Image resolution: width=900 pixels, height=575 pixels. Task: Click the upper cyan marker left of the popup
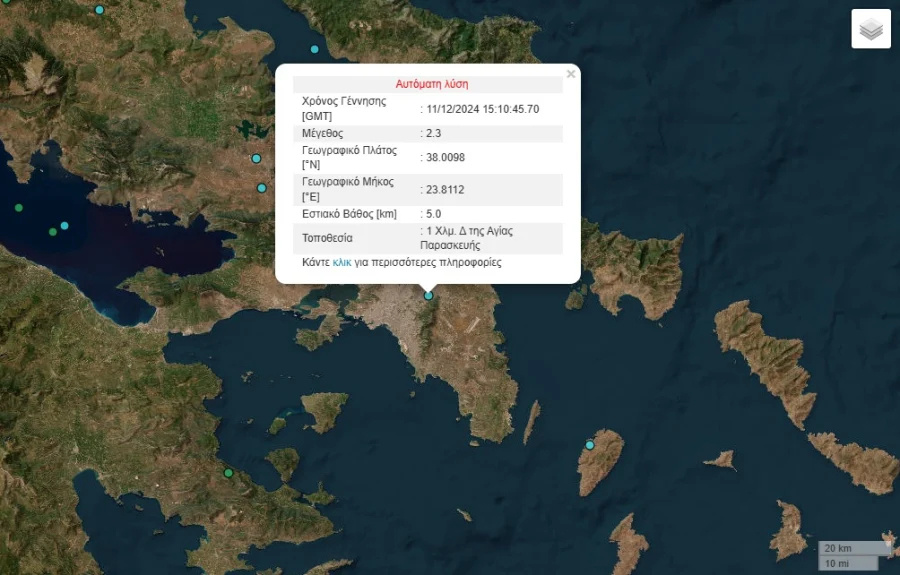click(256, 158)
